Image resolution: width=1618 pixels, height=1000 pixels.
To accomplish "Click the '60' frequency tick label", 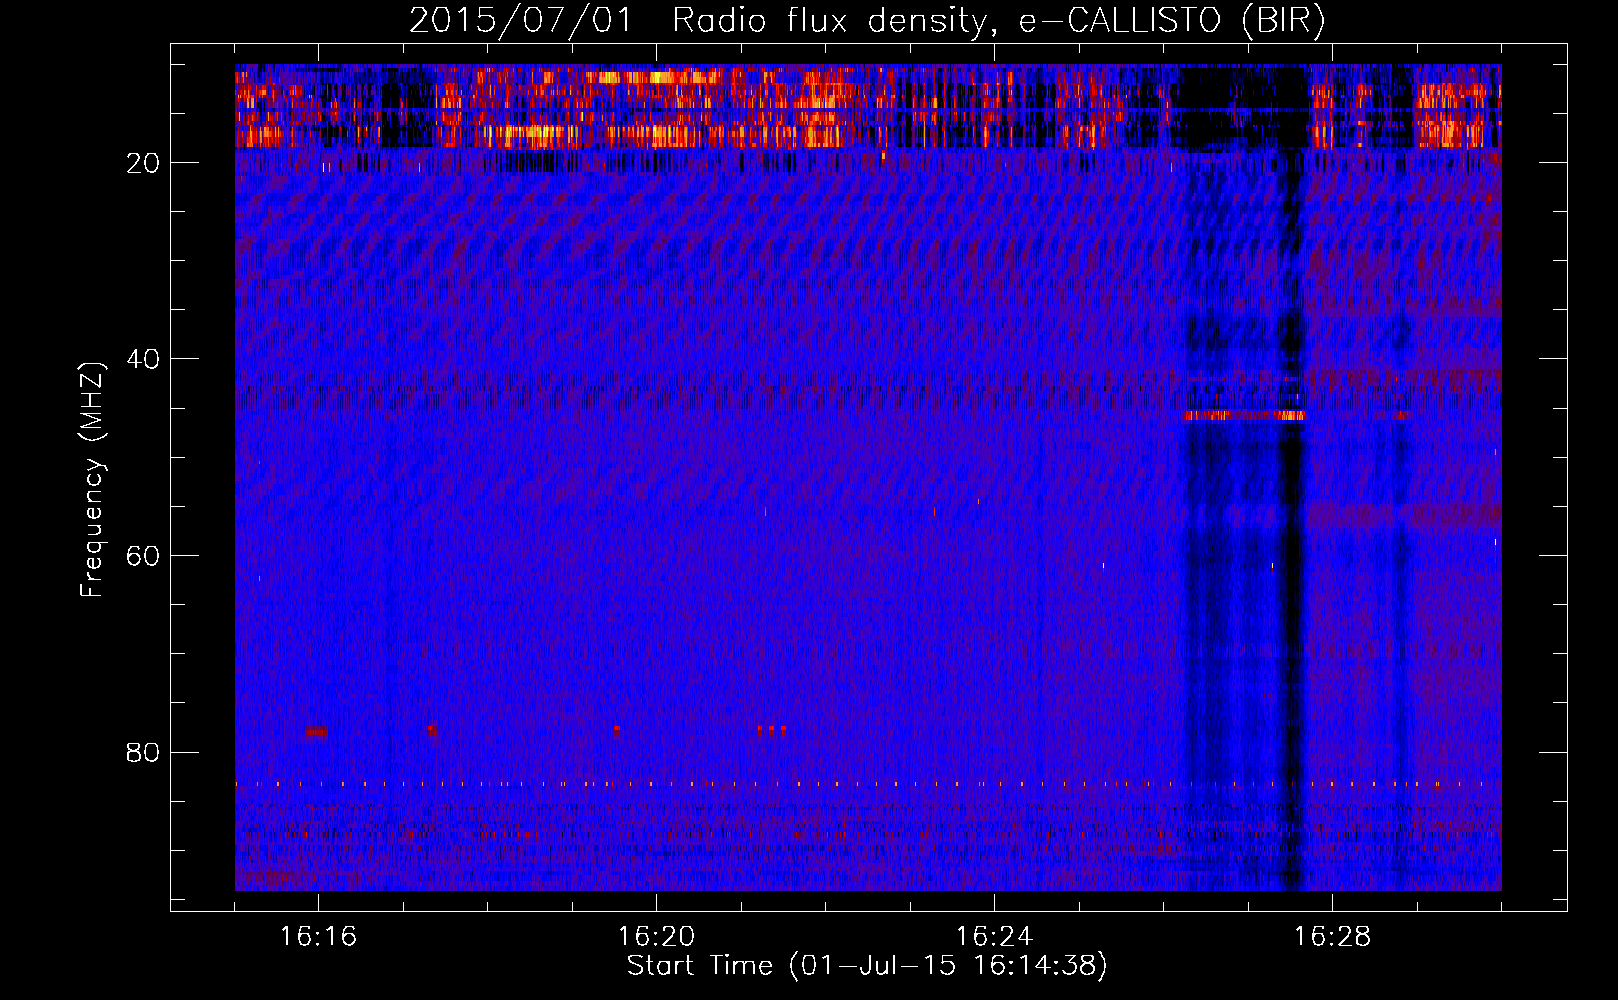I will (x=143, y=556).
